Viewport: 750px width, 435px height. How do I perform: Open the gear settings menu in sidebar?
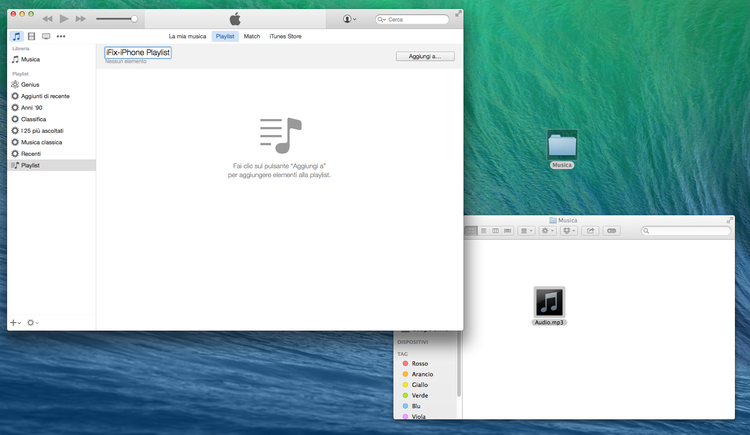click(x=32, y=323)
